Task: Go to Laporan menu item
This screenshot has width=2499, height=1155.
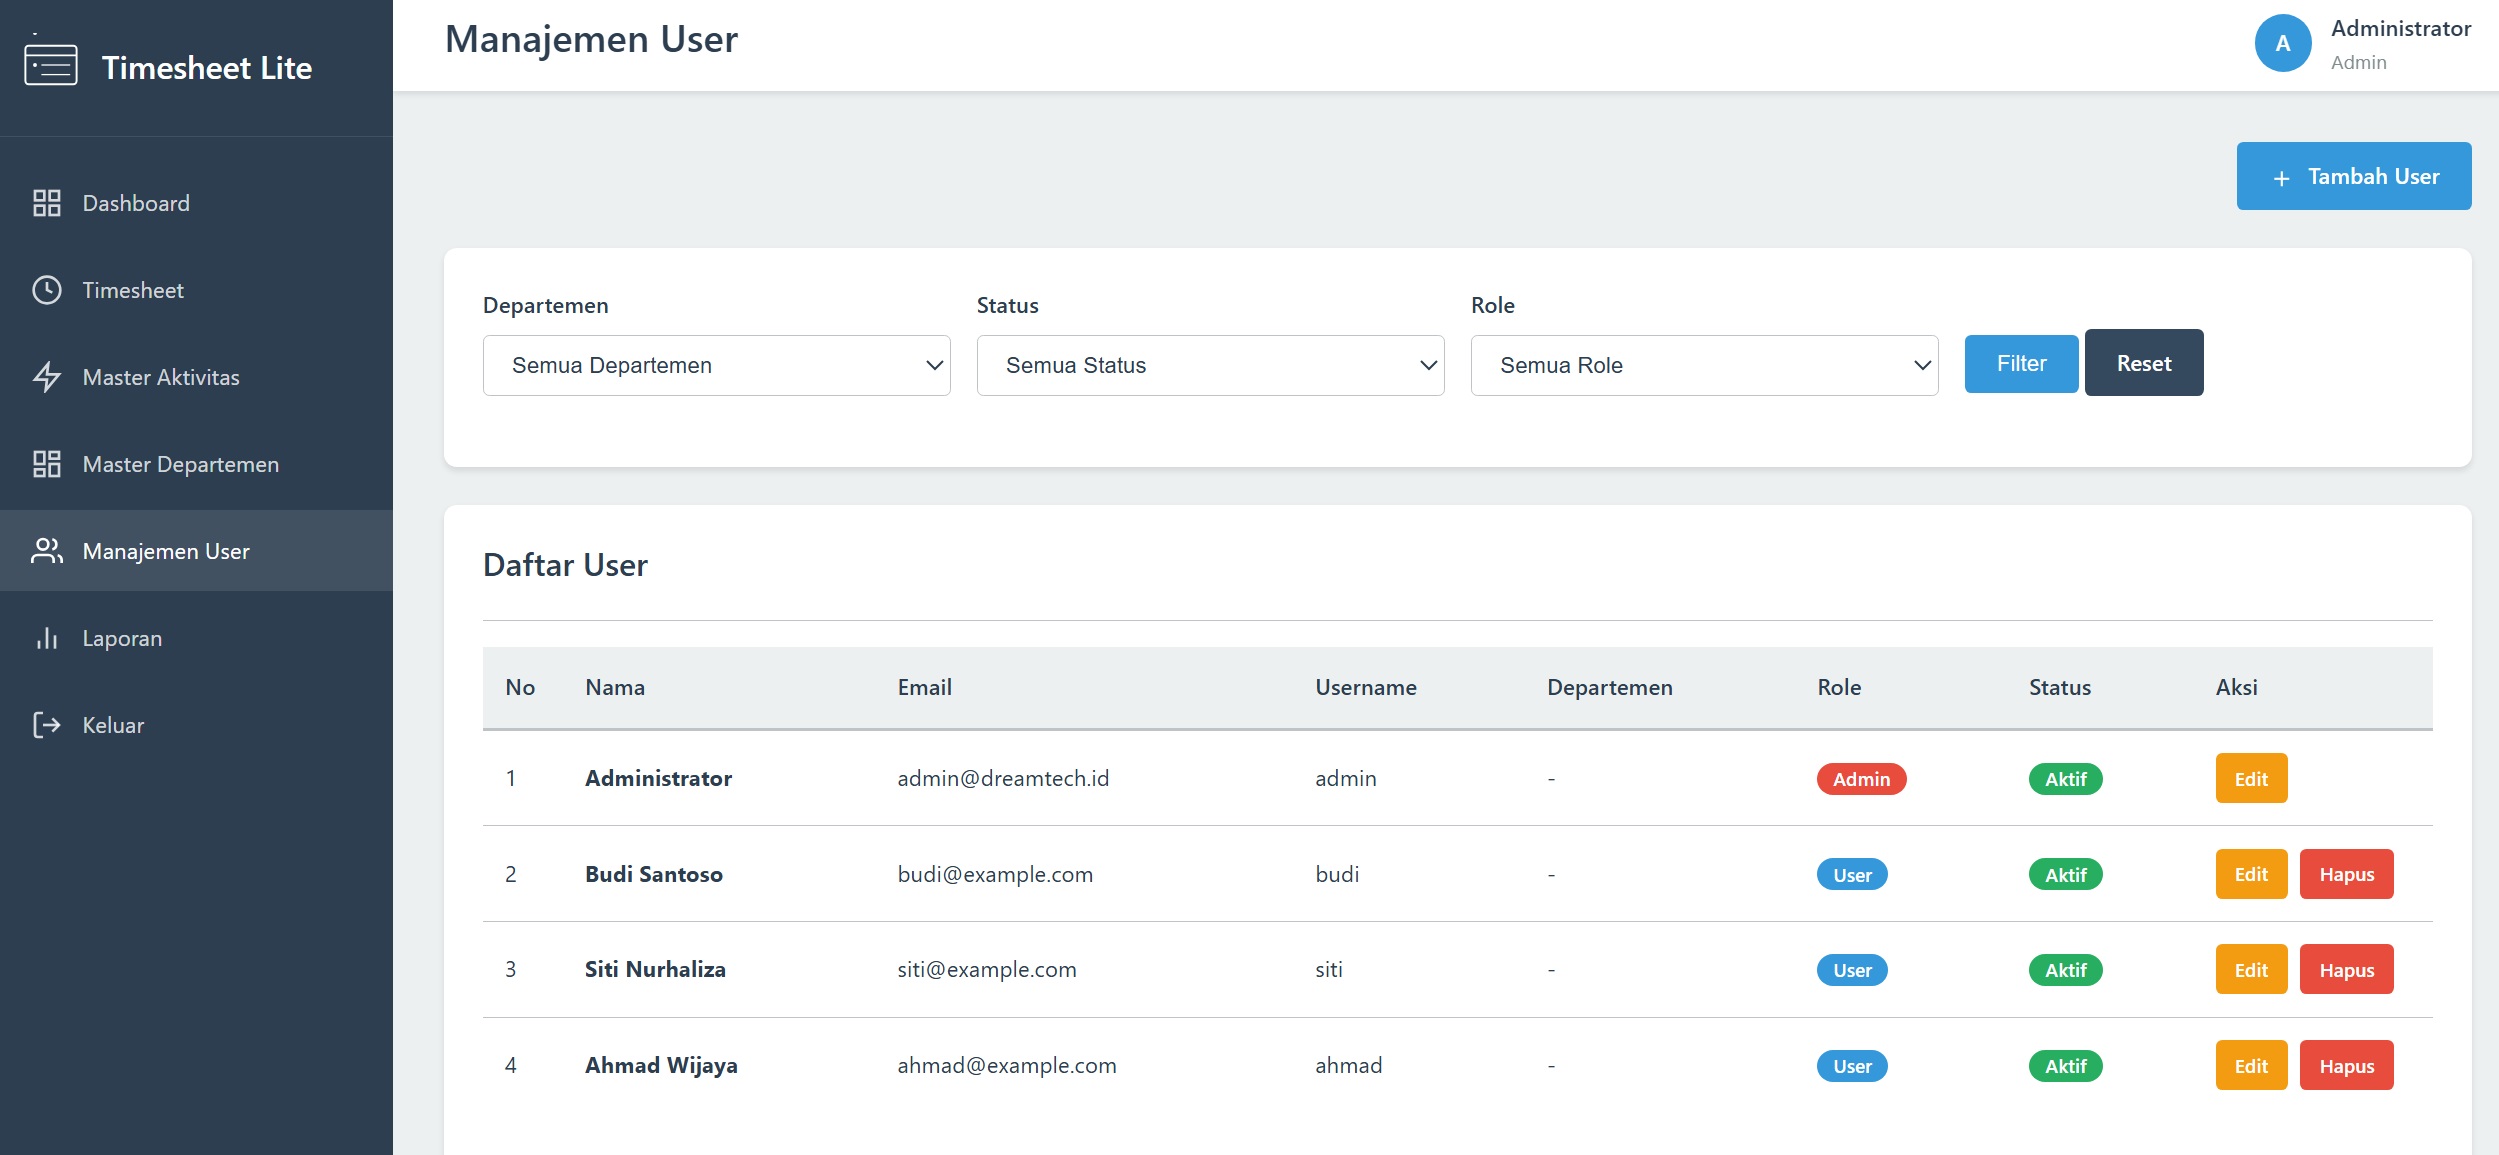Action: coord(122,638)
